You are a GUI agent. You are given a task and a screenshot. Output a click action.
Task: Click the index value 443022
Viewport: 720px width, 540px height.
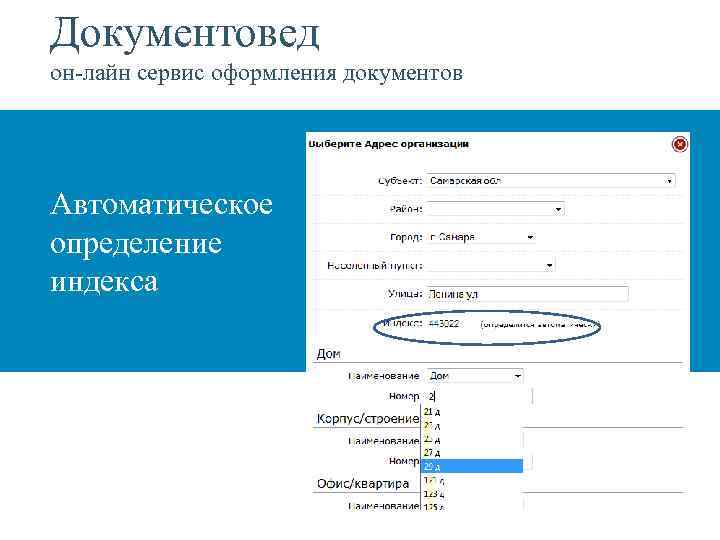coord(444,324)
